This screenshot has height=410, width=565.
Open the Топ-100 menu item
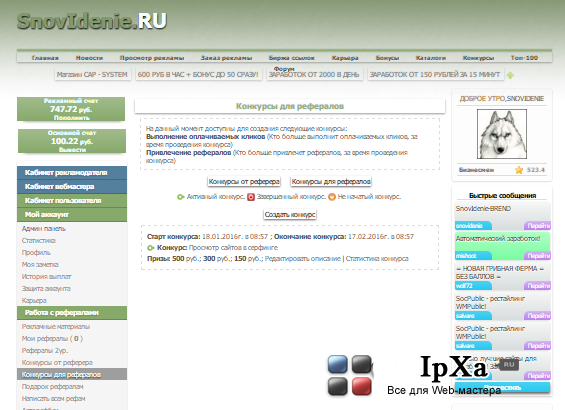tap(524, 58)
